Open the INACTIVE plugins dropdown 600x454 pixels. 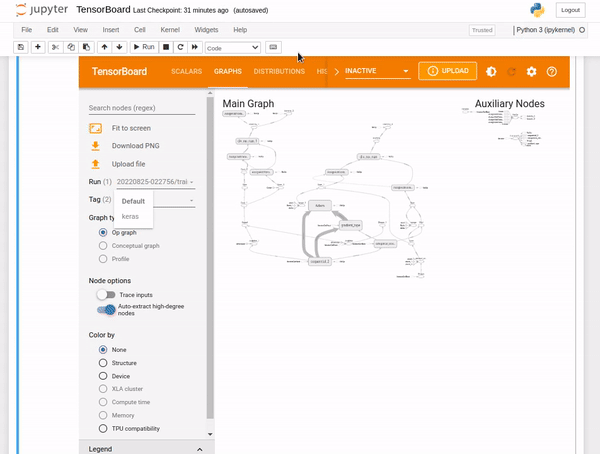(x=378, y=71)
